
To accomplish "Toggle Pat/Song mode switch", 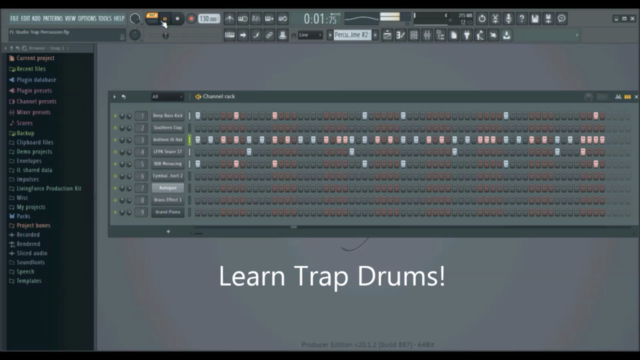I will click(x=152, y=18).
